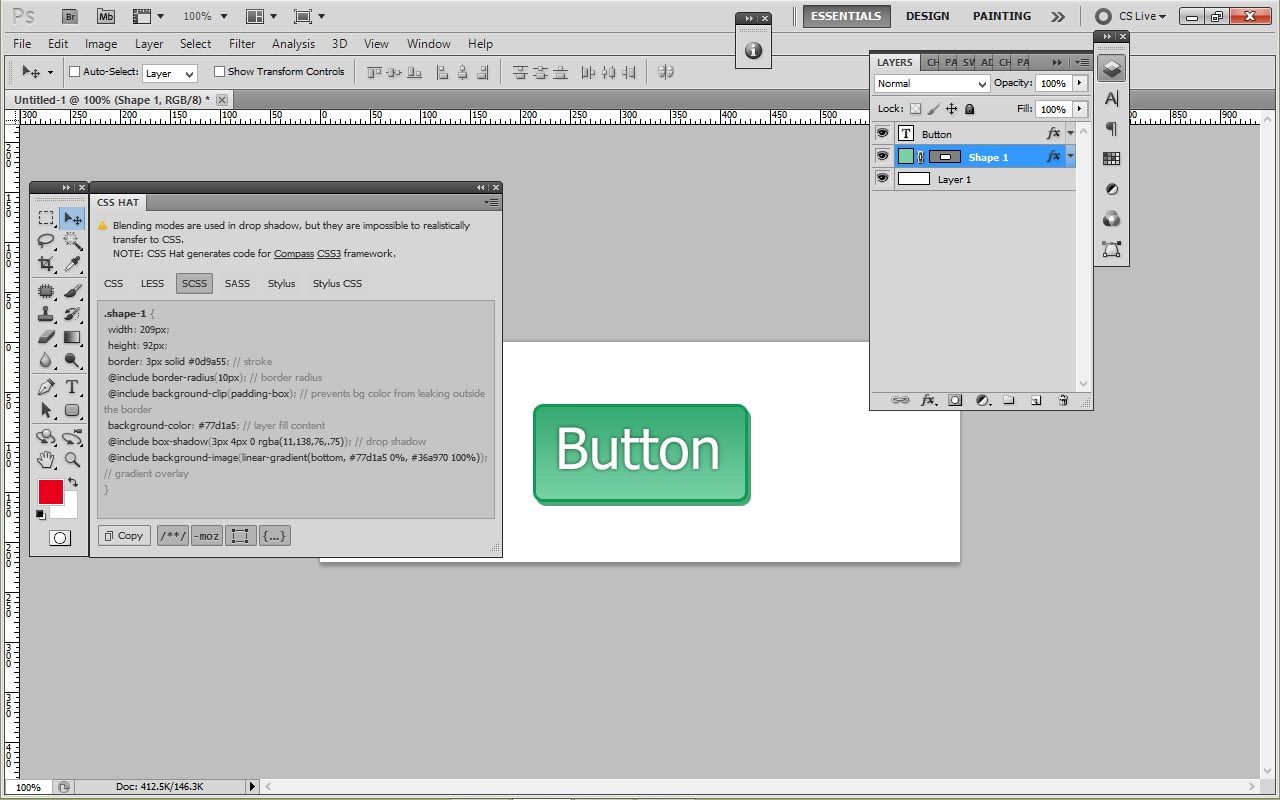
Task: Open the Compass link
Action: click(x=294, y=254)
